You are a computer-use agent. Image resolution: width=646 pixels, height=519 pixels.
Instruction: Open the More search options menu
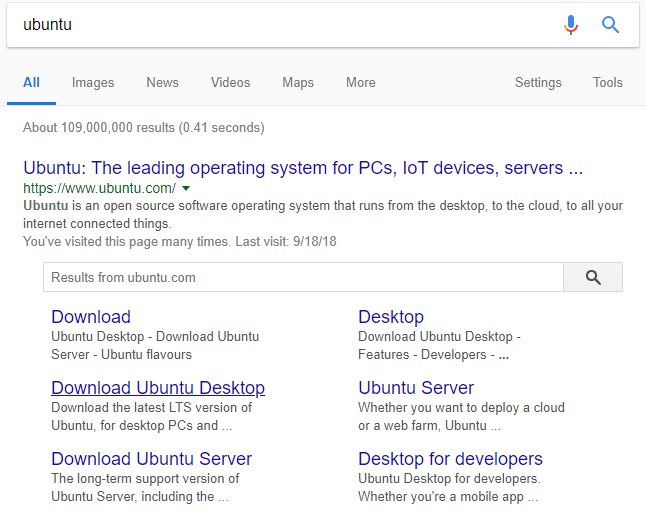pos(360,82)
